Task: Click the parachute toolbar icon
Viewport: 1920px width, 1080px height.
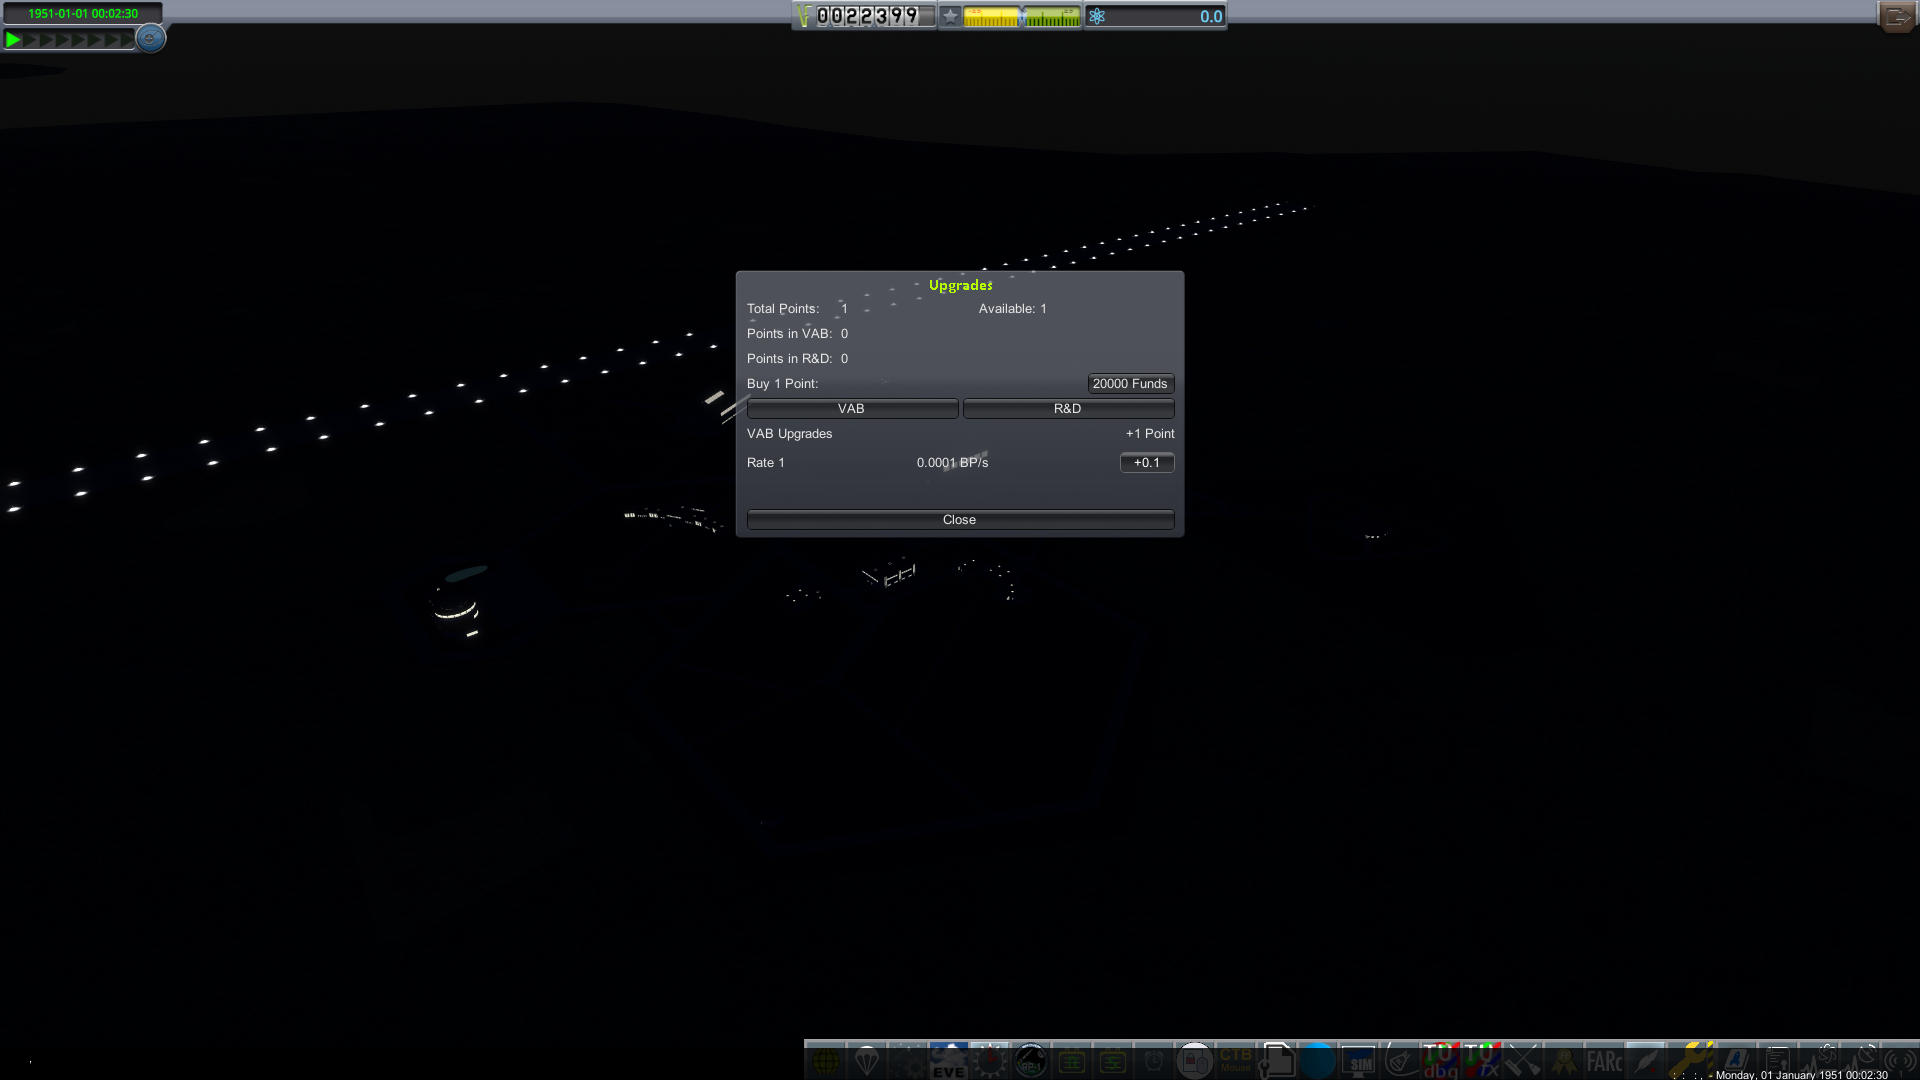Action: pyautogui.click(x=866, y=1060)
